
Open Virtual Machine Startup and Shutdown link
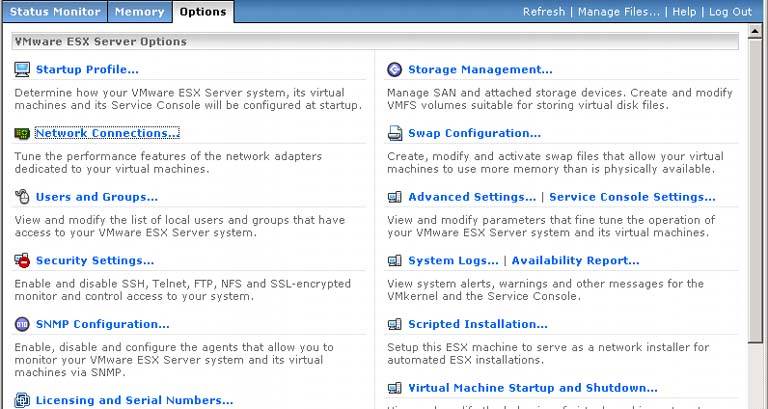532,388
